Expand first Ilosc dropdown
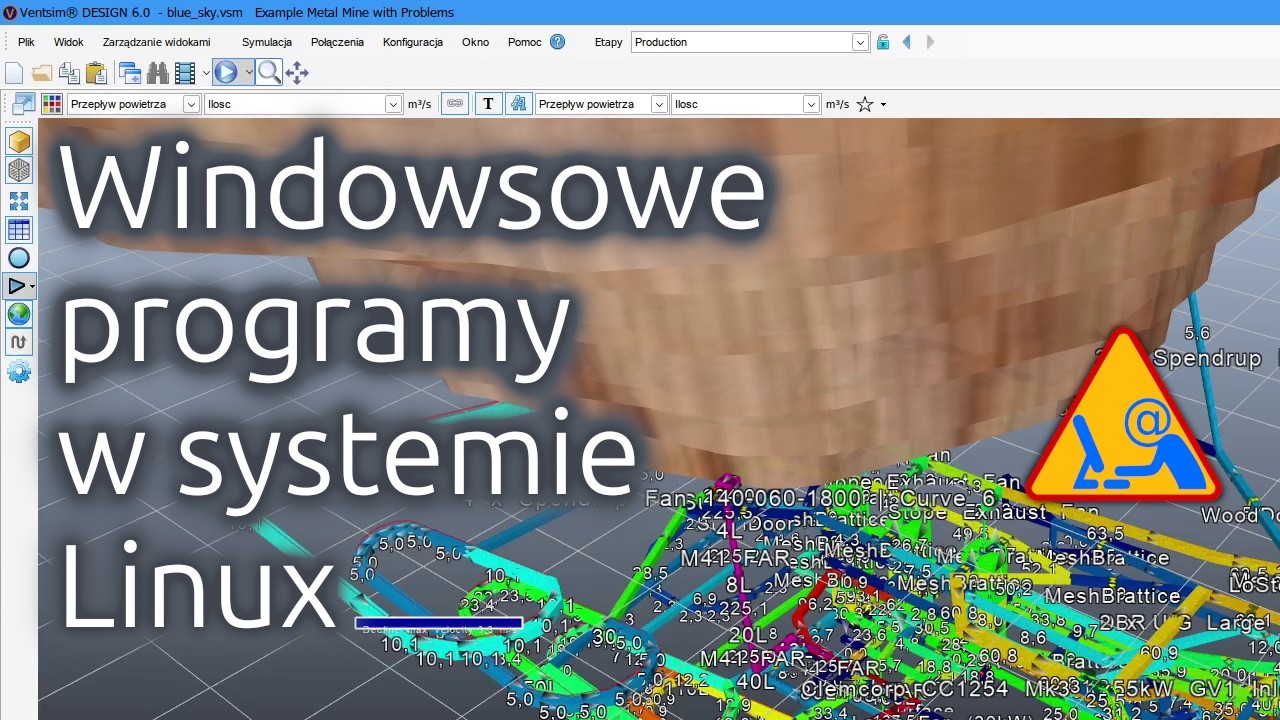This screenshot has height=720, width=1280. (x=393, y=104)
